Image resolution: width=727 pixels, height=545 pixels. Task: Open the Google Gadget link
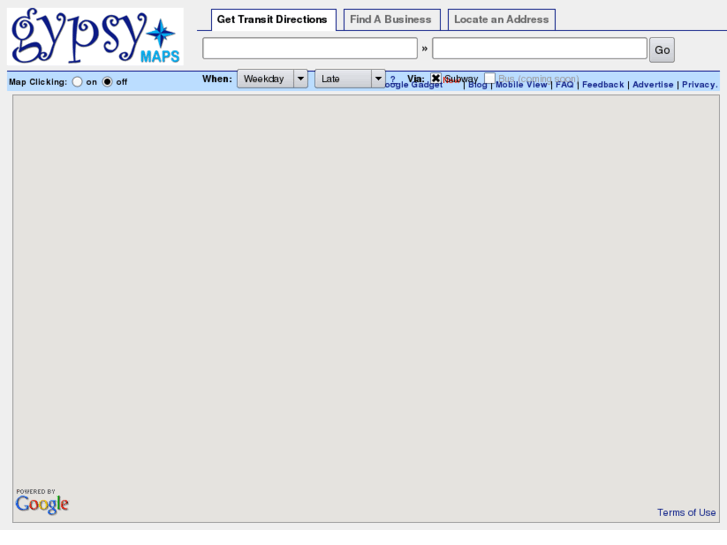point(414,85)
